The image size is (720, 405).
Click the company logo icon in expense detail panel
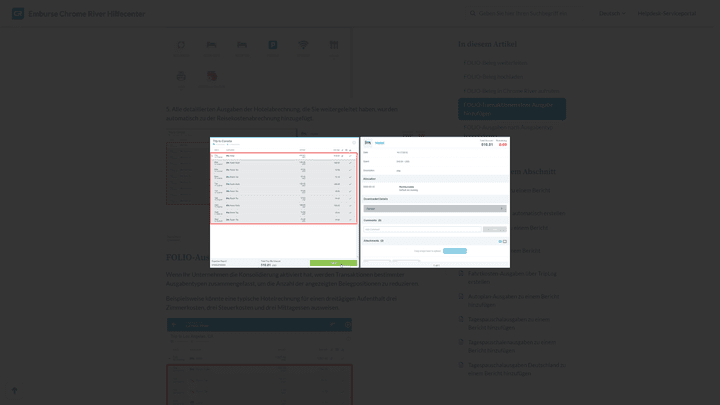coord(366,143)
